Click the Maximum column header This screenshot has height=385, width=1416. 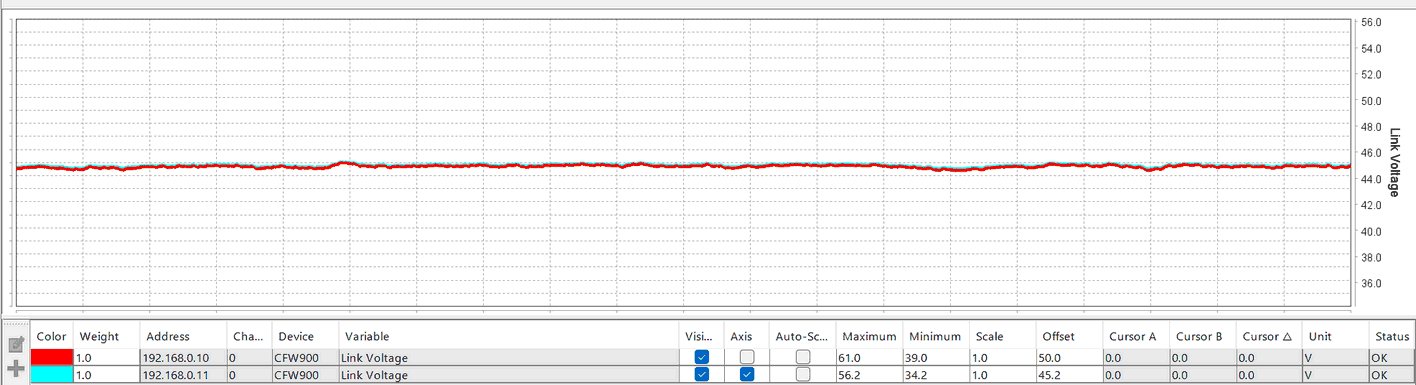[869, 336]
